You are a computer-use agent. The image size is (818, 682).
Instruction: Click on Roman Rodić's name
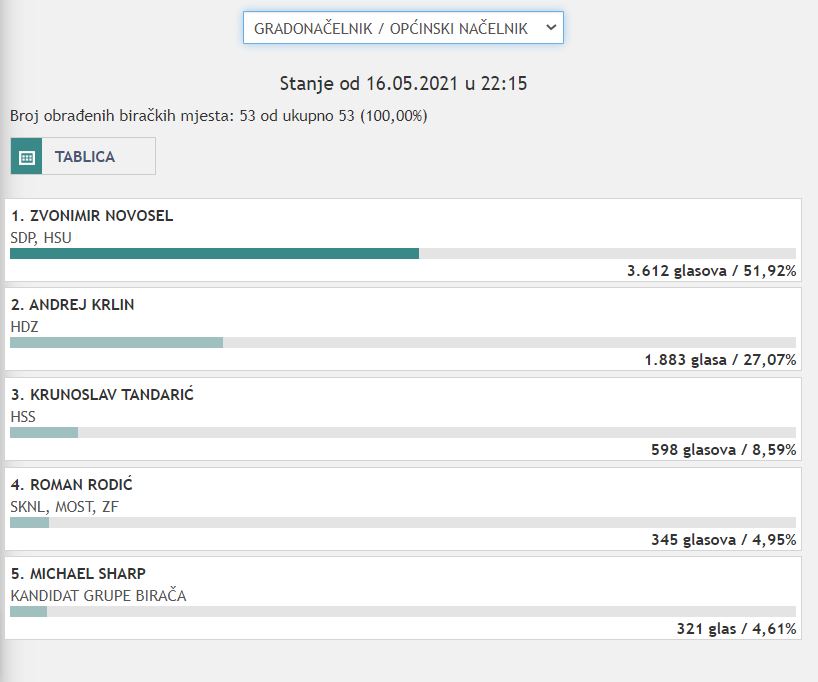tap(70, 485)
